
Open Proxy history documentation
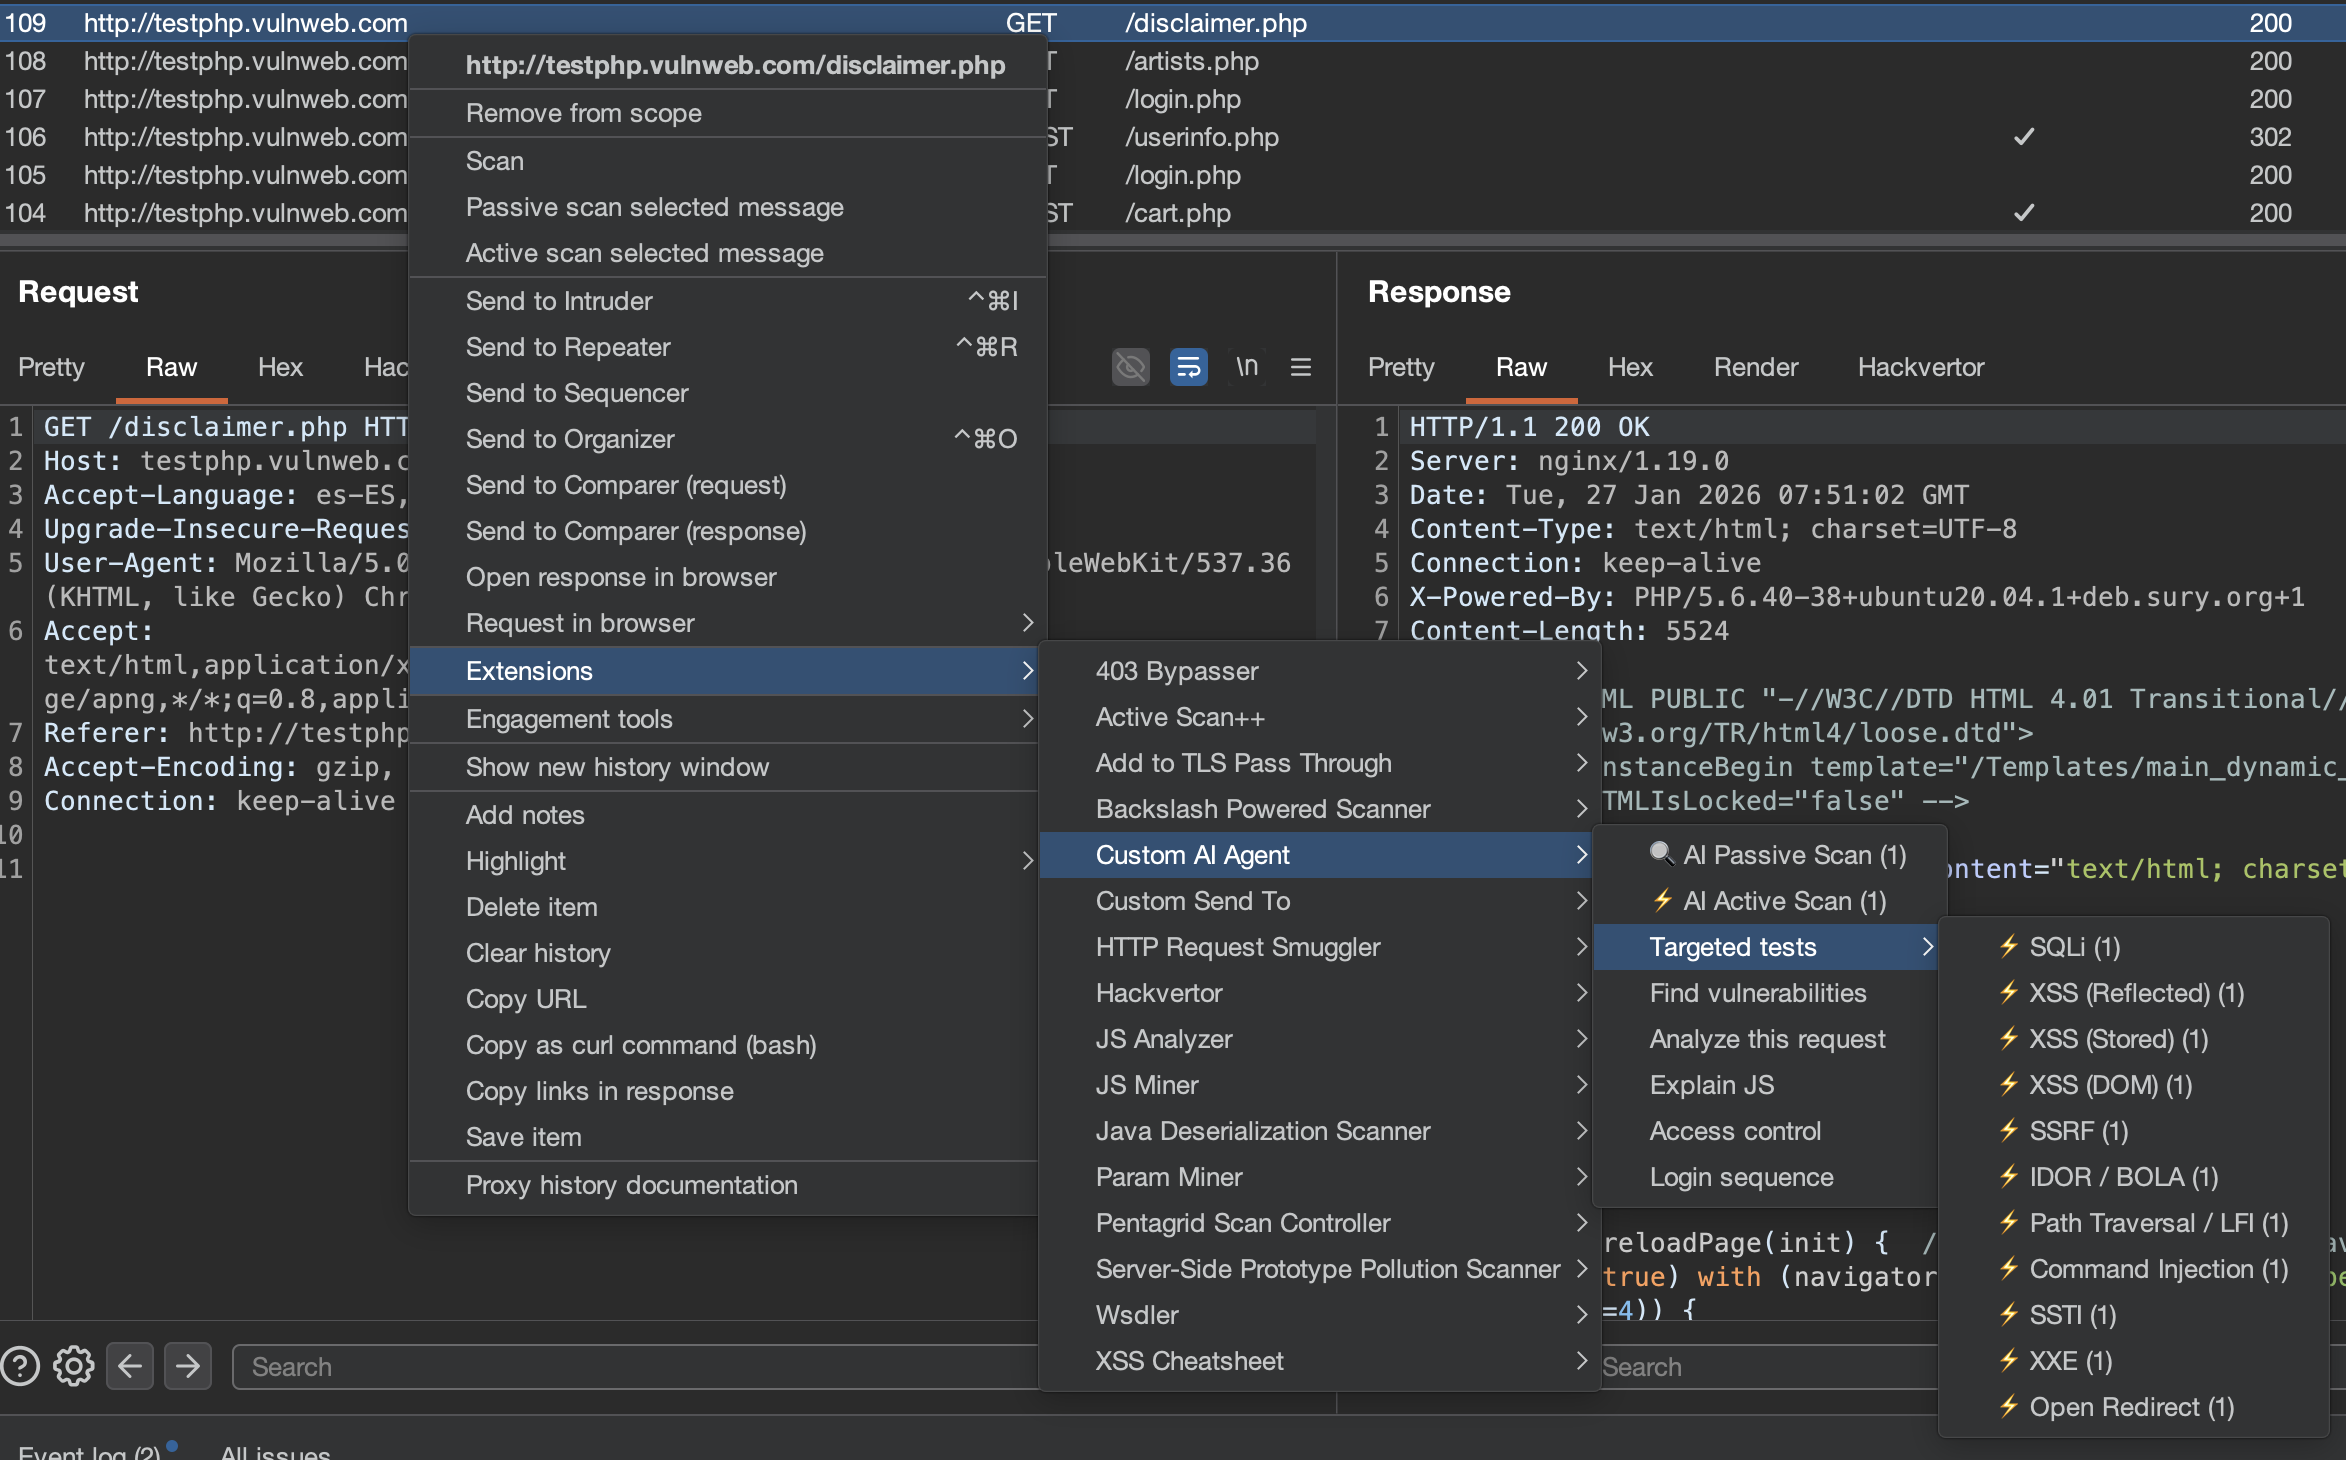(x=632, y=1185)
